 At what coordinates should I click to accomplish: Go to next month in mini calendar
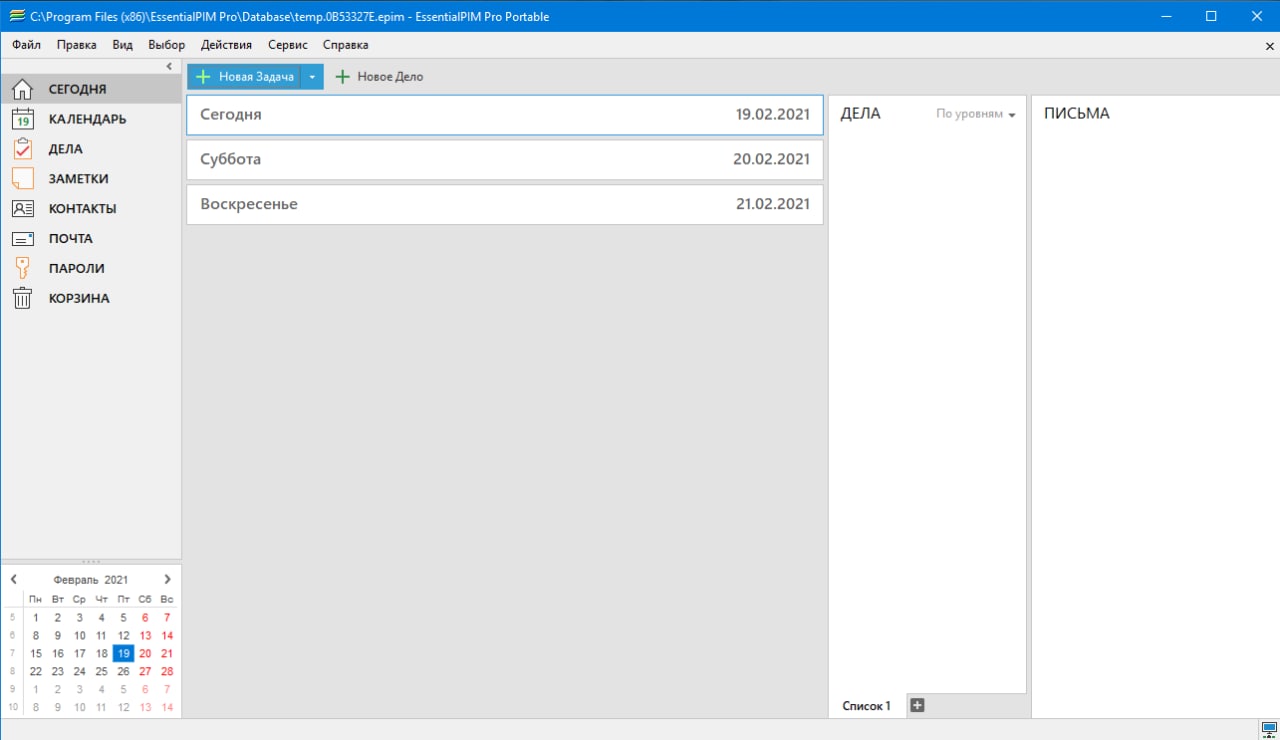[x=167, y=579]
